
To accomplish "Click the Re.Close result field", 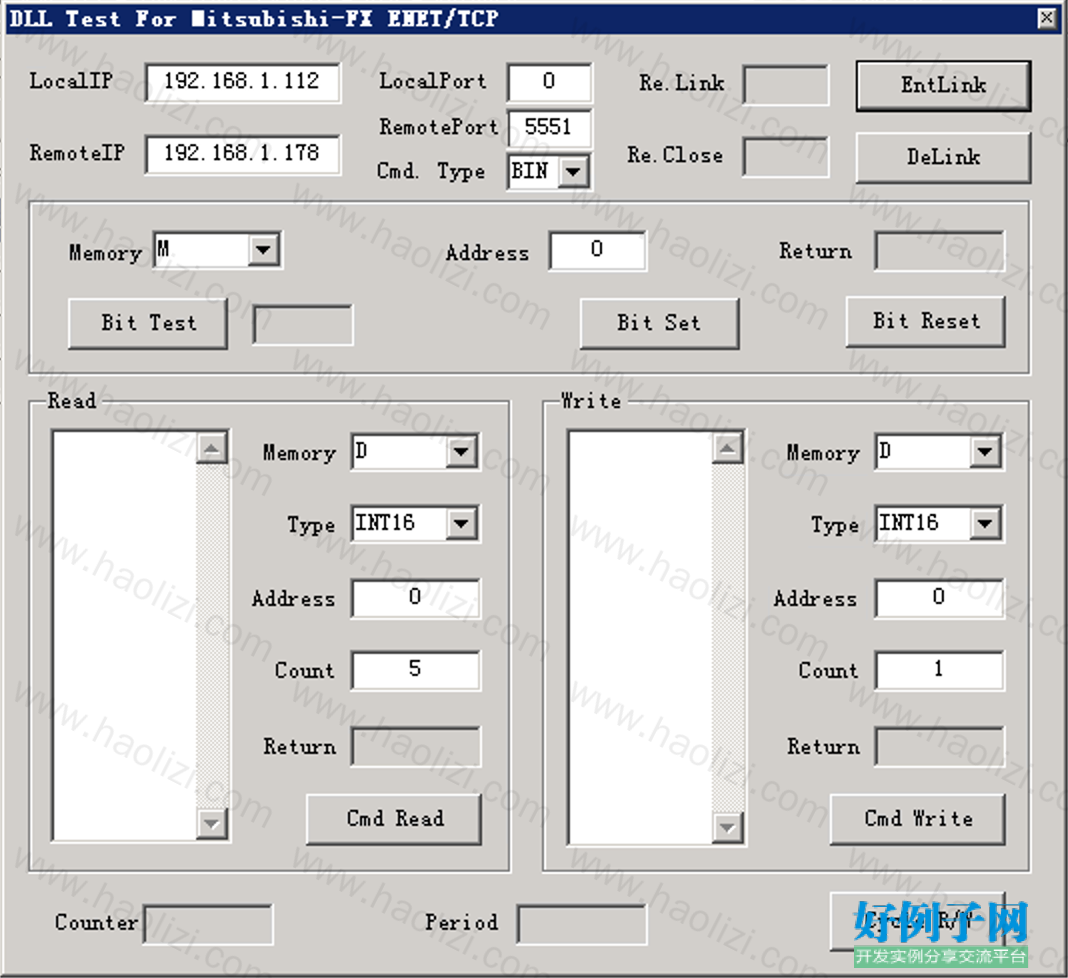I will point(785,157).
